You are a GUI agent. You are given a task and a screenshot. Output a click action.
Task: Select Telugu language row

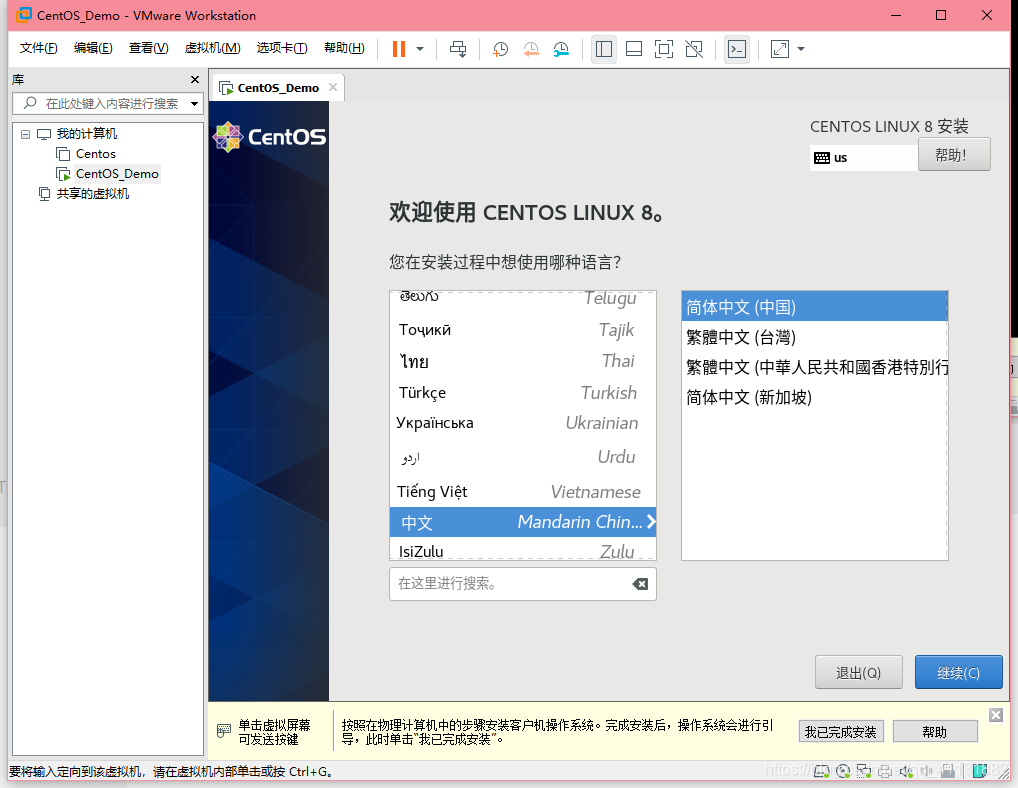pyautogui.click(x=523, y=298)
